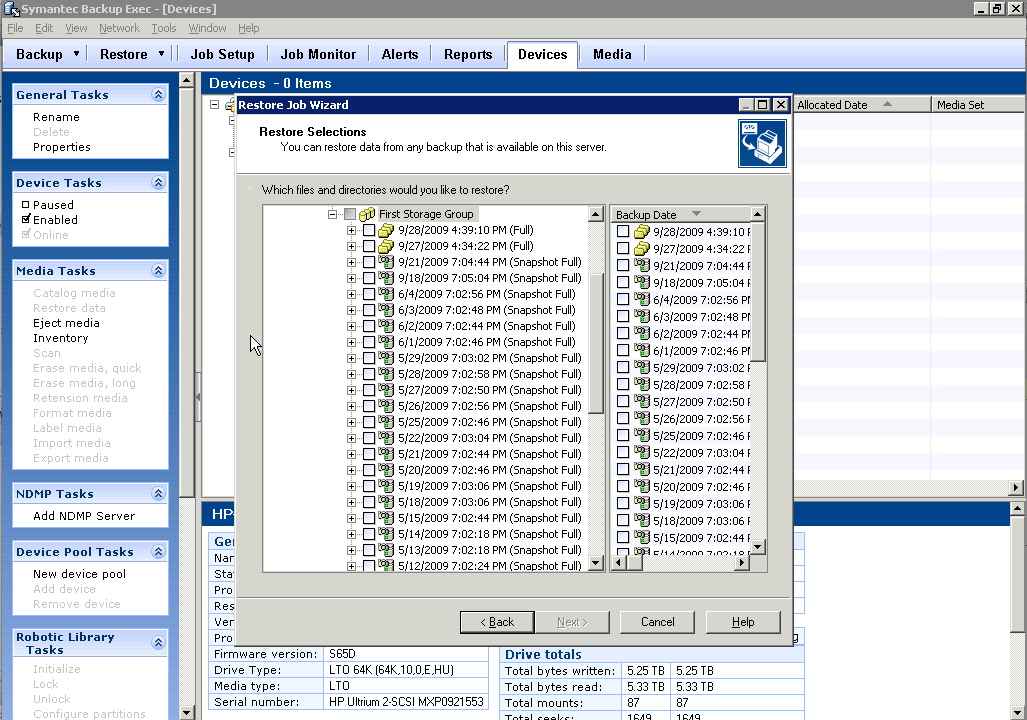Click the snapshot icon for 5/27/2009 7:02:50 PM in tree
Viewport: 1027px width, 720px height.
pyautogui.click(x=386, y=390)
